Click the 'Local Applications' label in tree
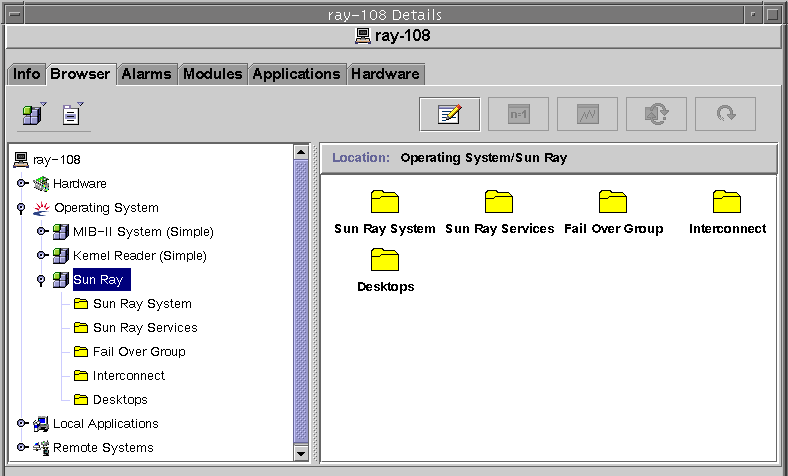The width and height of the screenshot is (788, 476). point(106,424)
